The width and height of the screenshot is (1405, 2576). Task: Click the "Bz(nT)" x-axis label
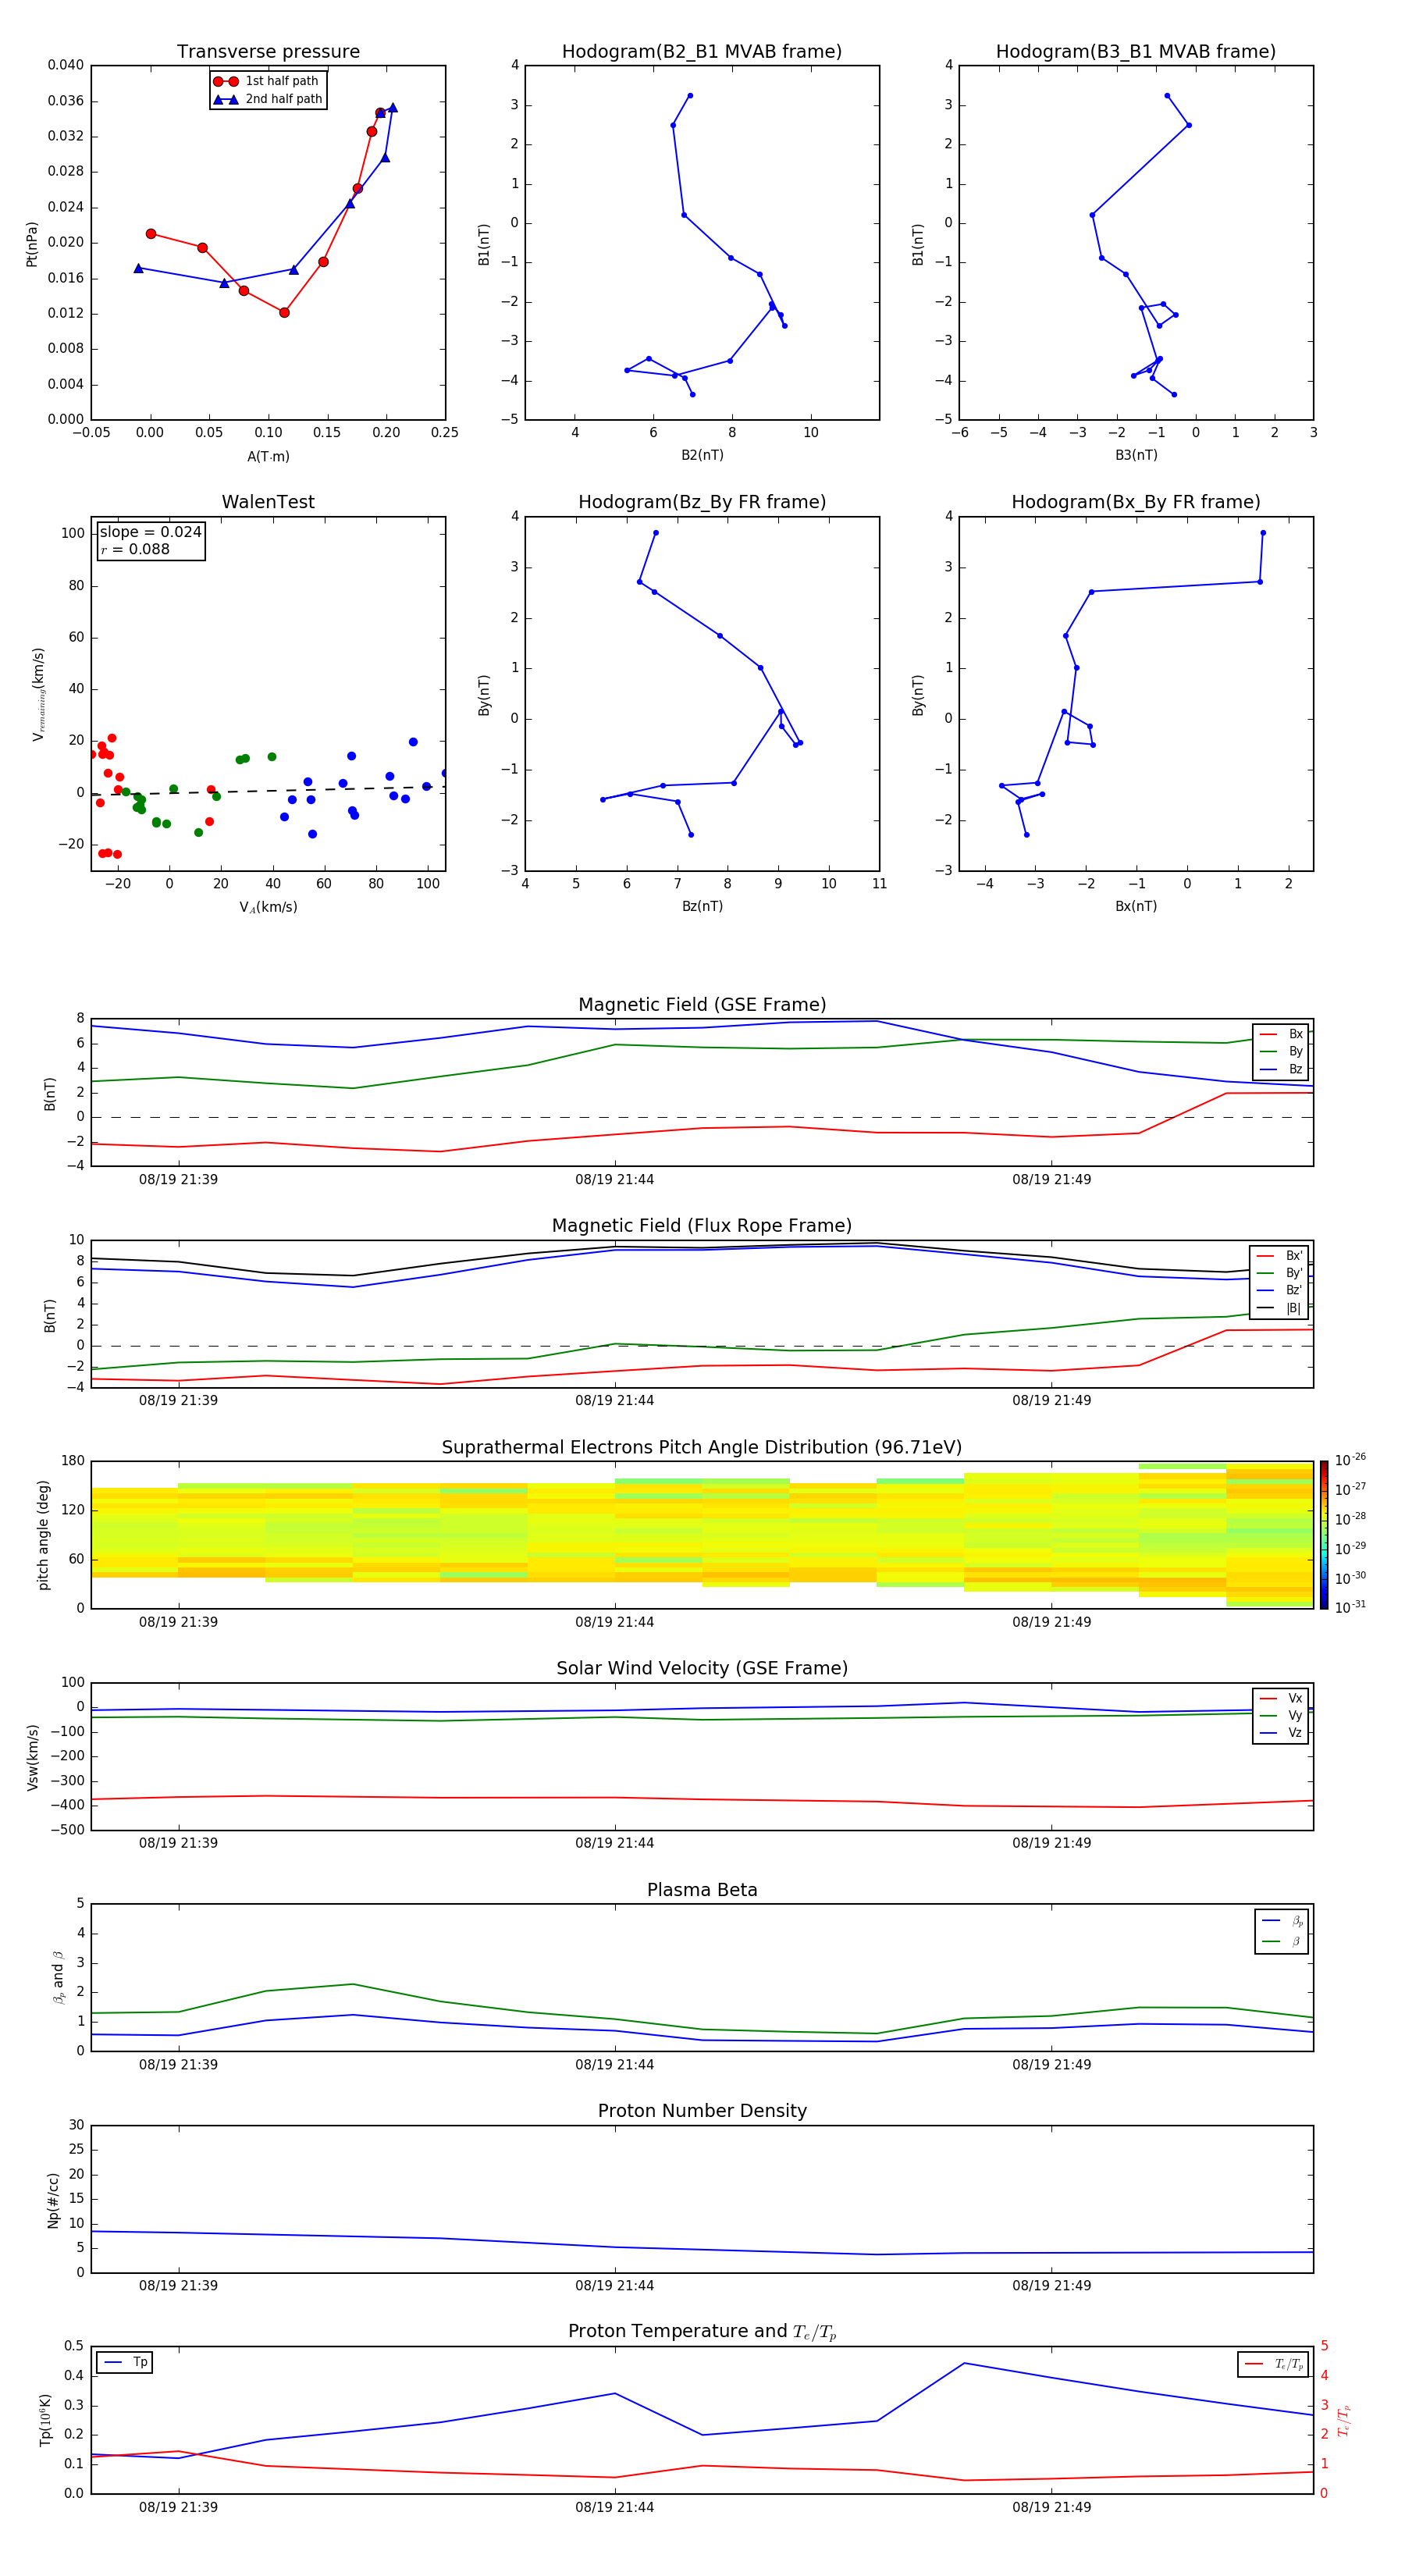coord(702,906)
